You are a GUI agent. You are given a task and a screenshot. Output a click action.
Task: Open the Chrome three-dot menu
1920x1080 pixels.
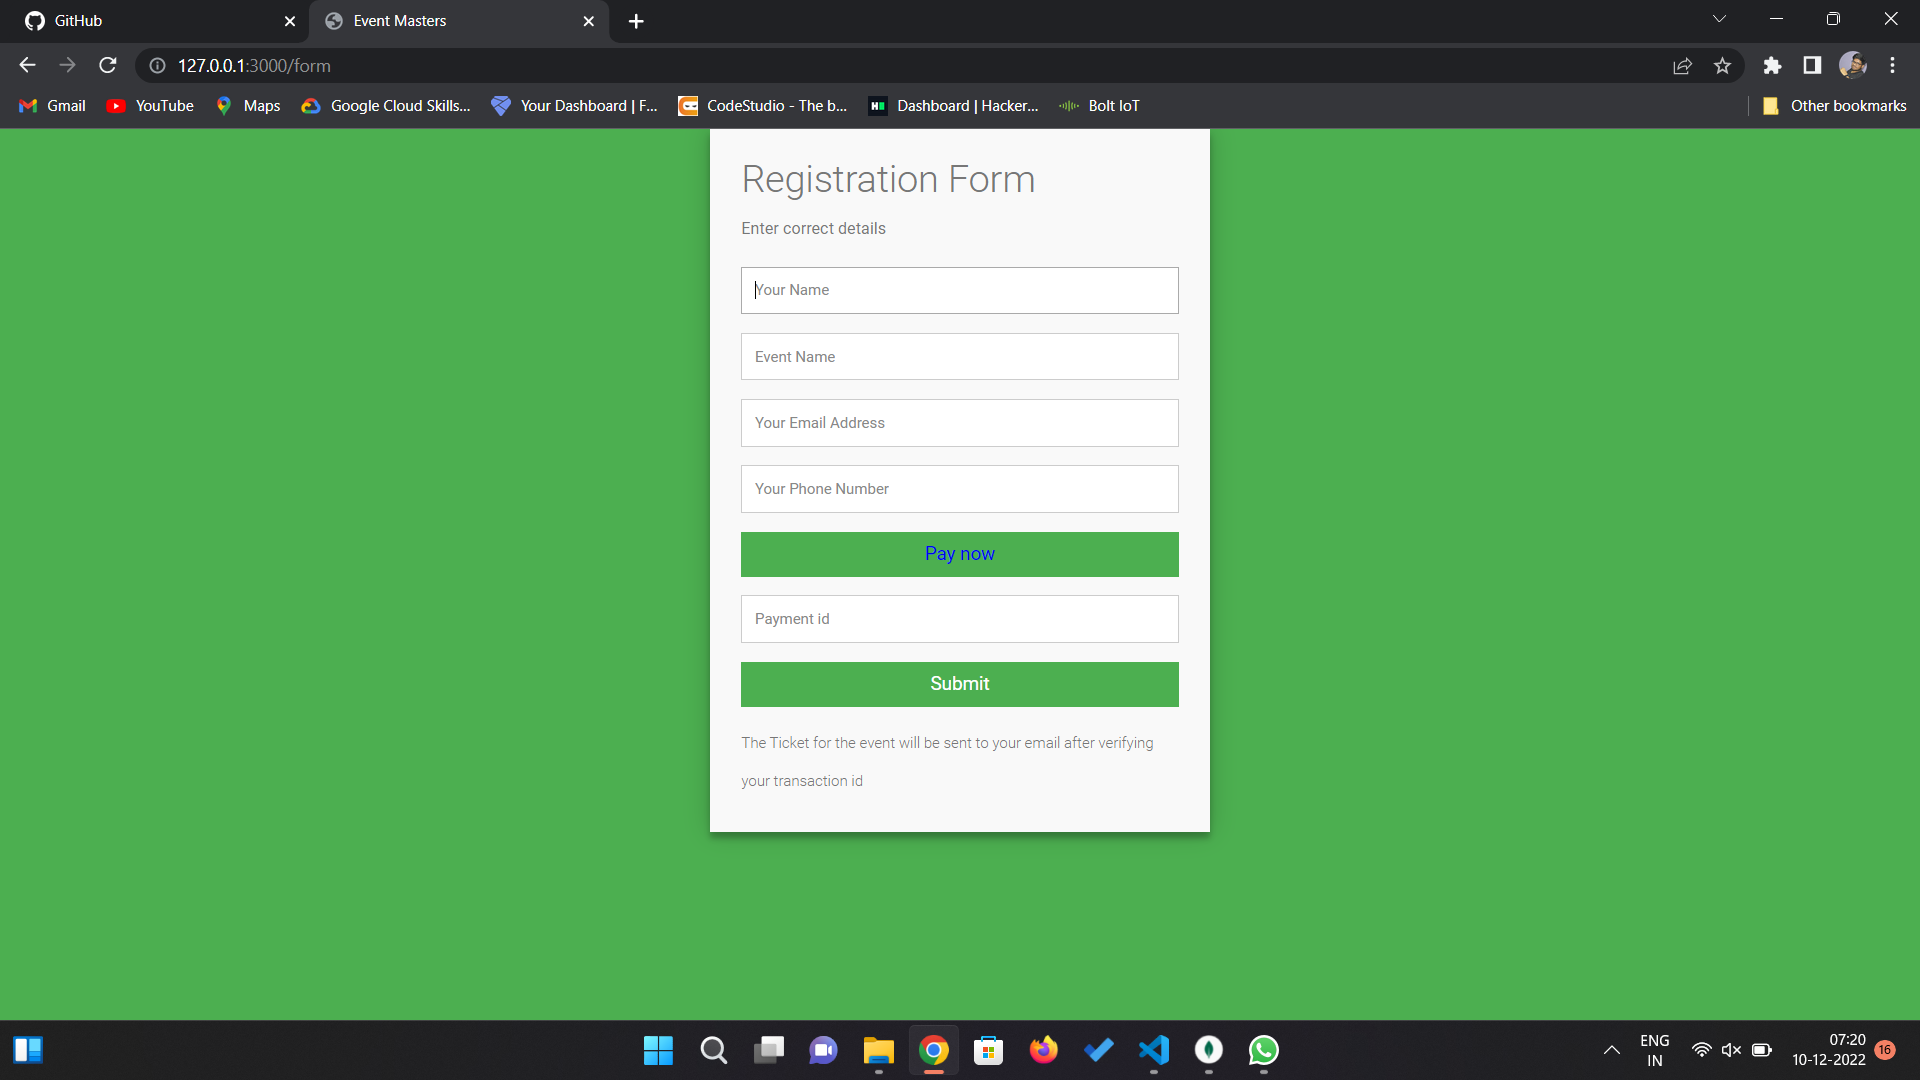coord(1892,65)
